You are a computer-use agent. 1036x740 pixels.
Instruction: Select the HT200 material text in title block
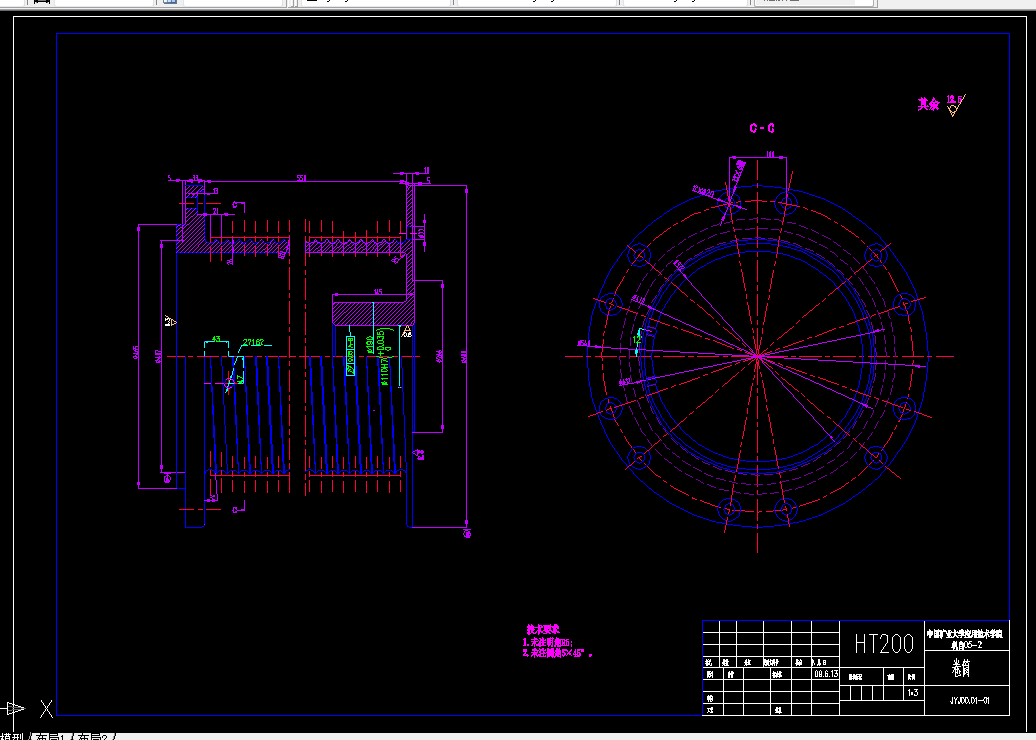[884, 643]
